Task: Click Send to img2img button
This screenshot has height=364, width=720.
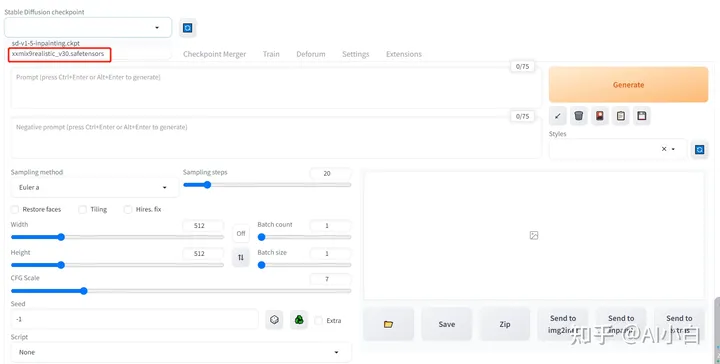Action: click(563, 324)
